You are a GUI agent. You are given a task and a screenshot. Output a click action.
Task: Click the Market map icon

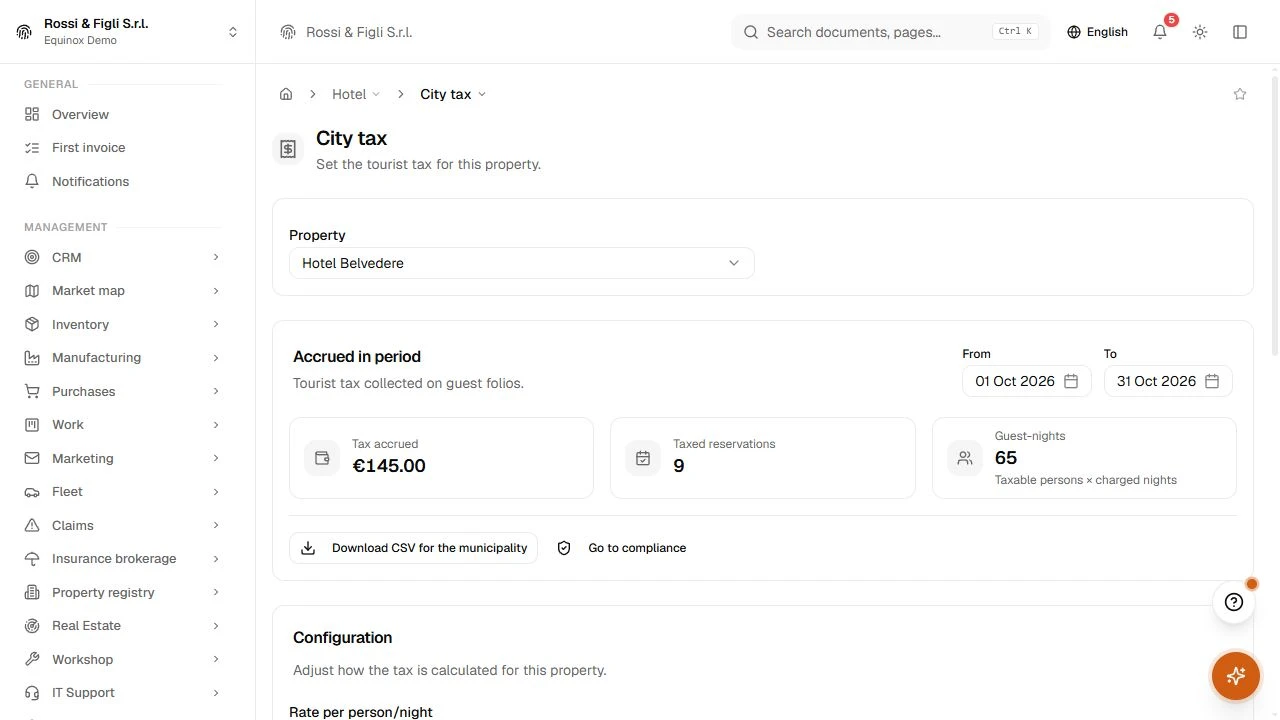coord(32,291)
